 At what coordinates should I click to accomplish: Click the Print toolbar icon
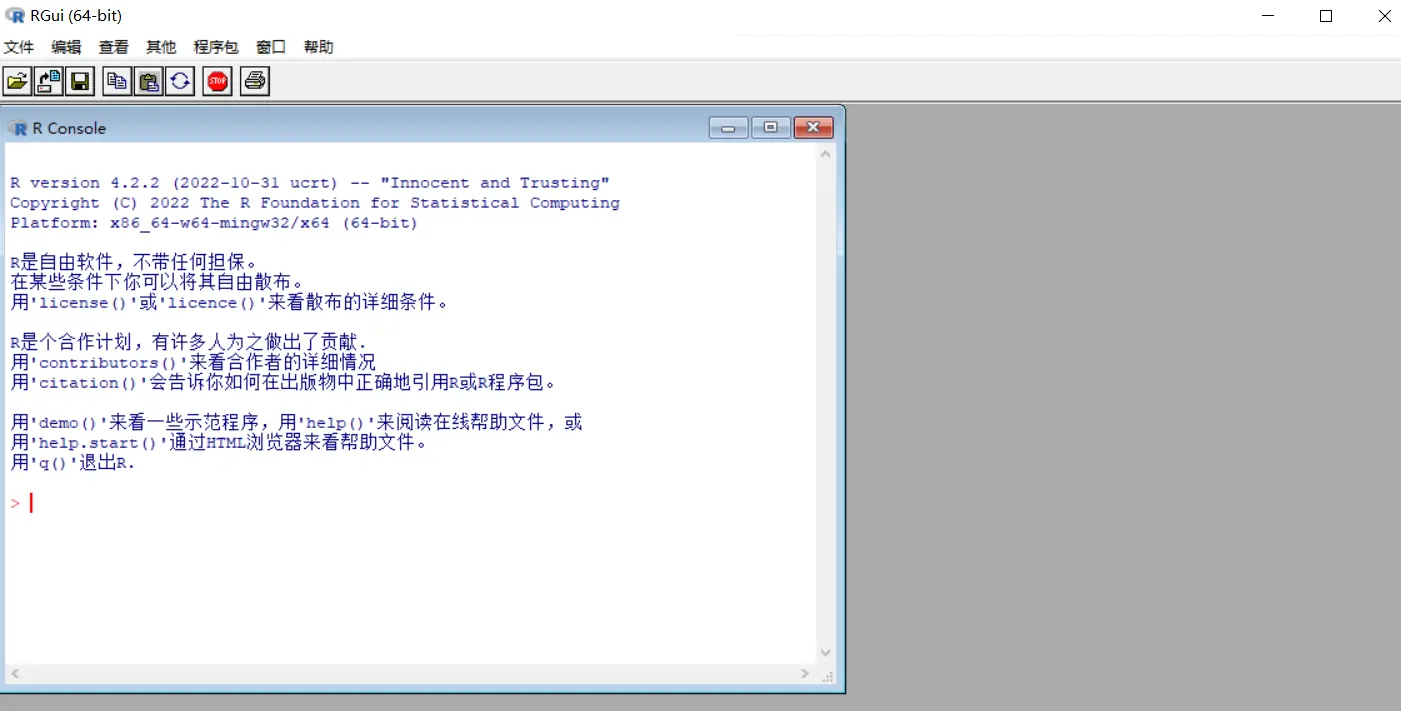tap(255, 81)
